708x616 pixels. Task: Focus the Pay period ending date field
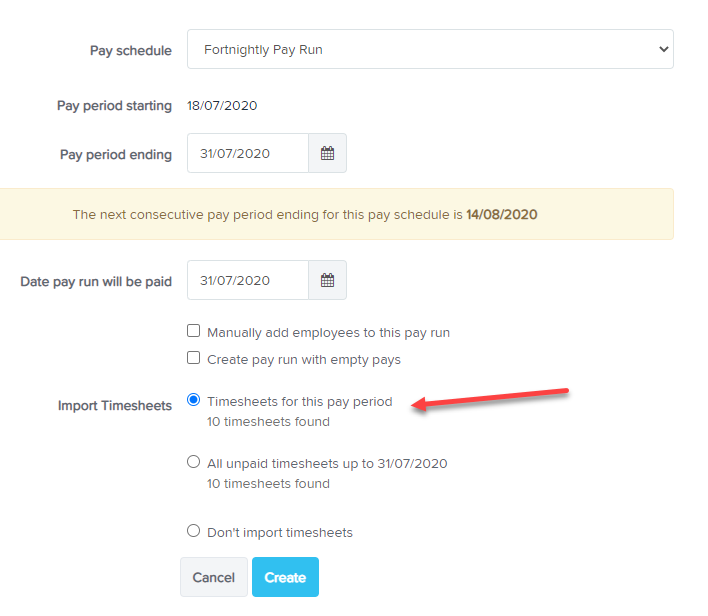(x=248, y=153)
